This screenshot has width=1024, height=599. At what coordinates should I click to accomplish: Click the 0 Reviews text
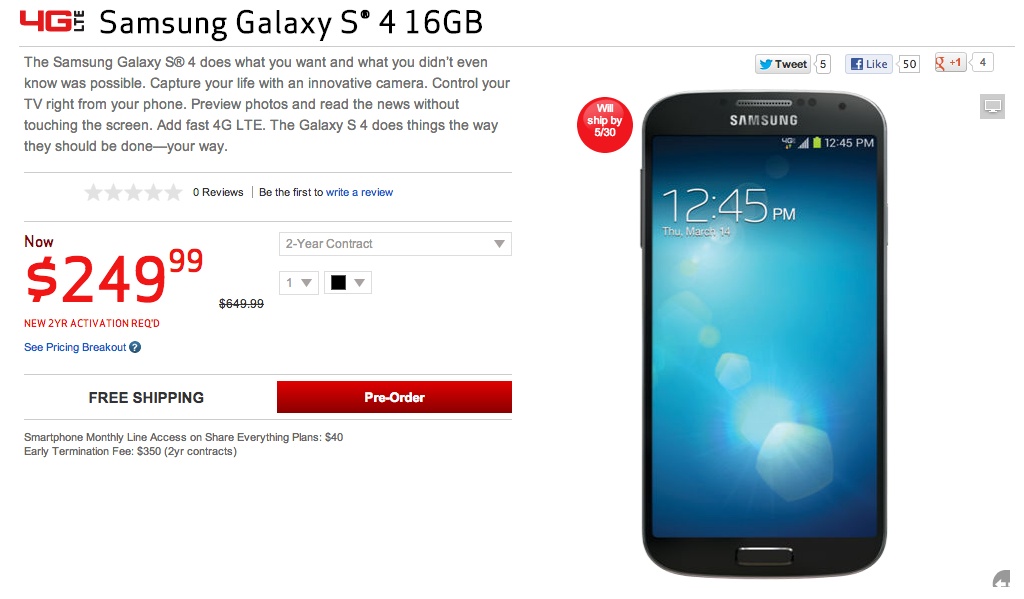[x=217, y=192]
